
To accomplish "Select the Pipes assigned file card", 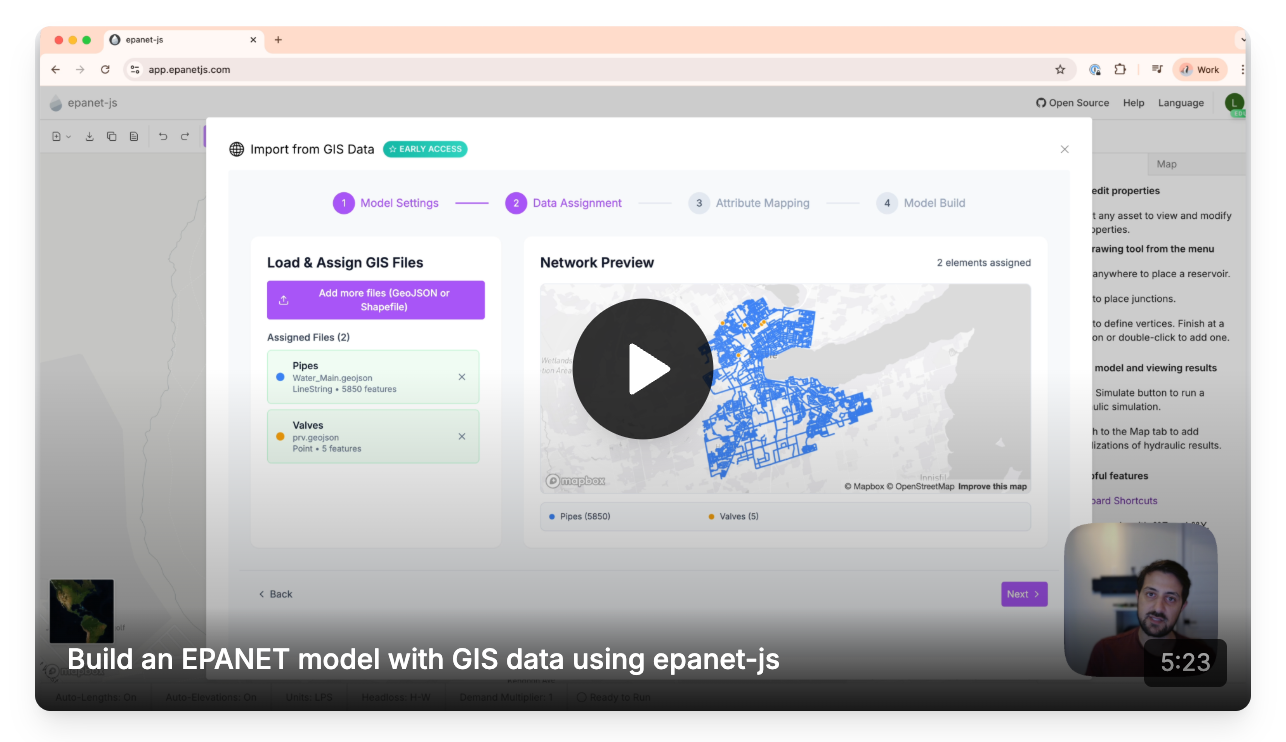I will tap(373, 377).
